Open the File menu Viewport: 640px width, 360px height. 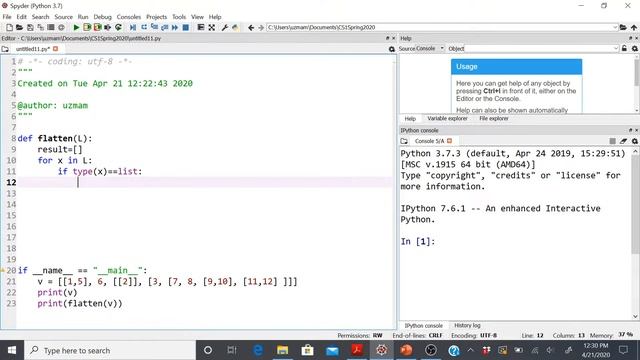click(7, 17)
